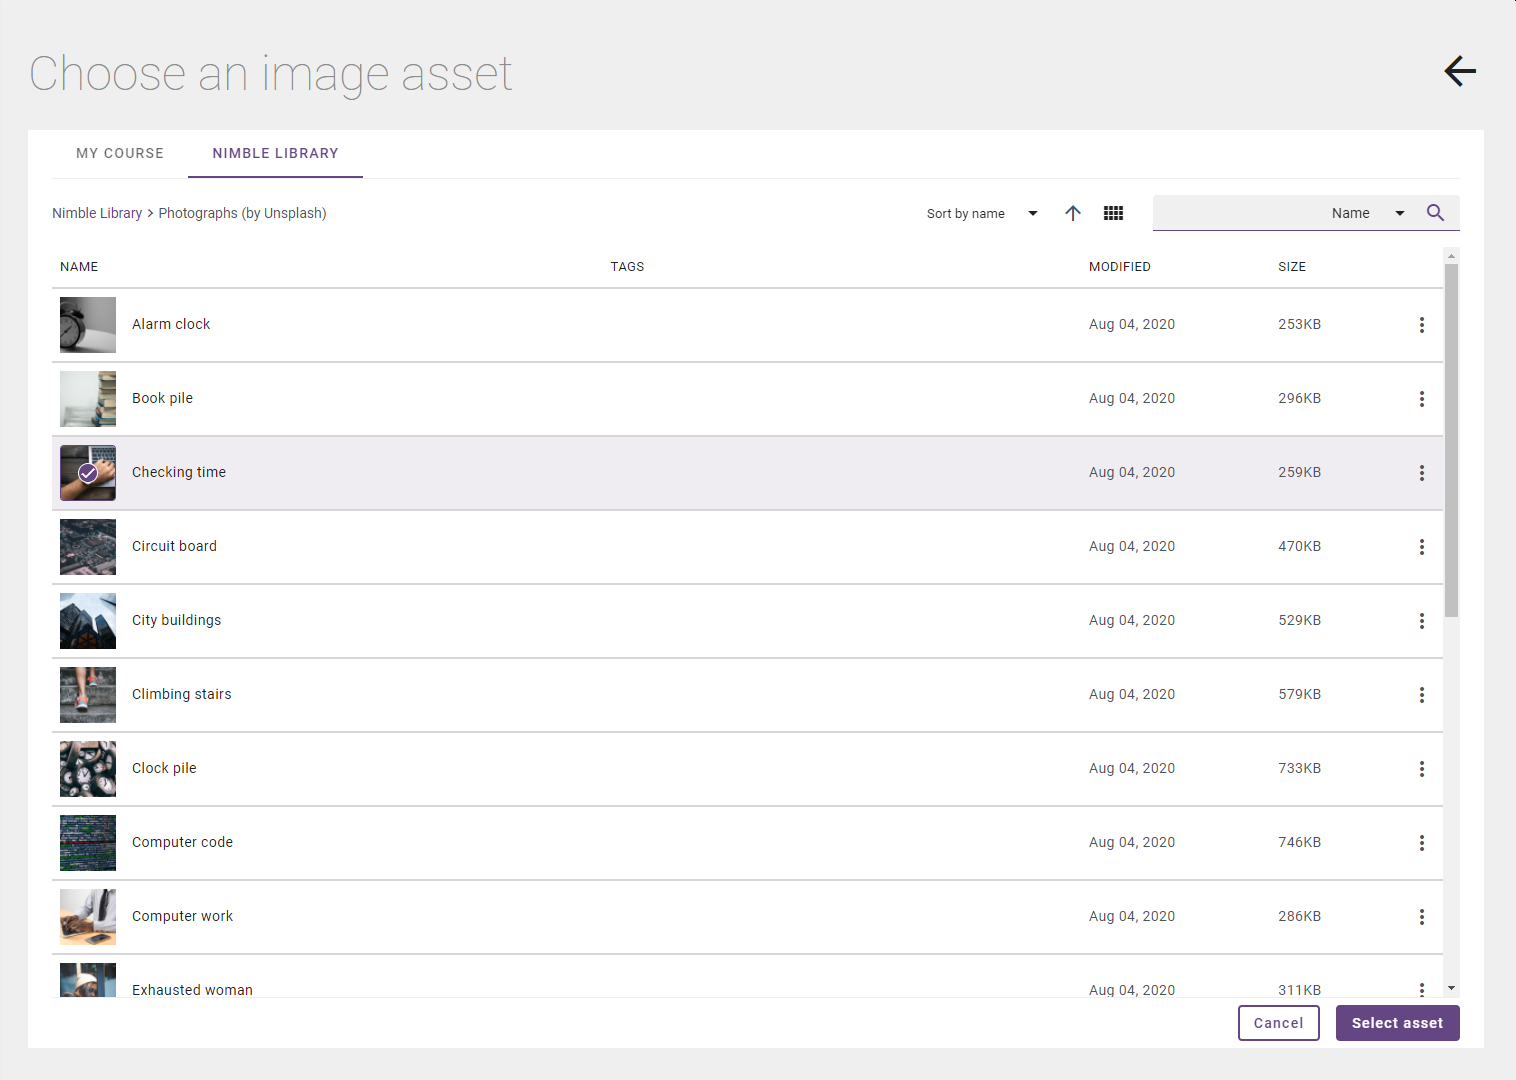Click the 253KB size value

point(1299,324)
